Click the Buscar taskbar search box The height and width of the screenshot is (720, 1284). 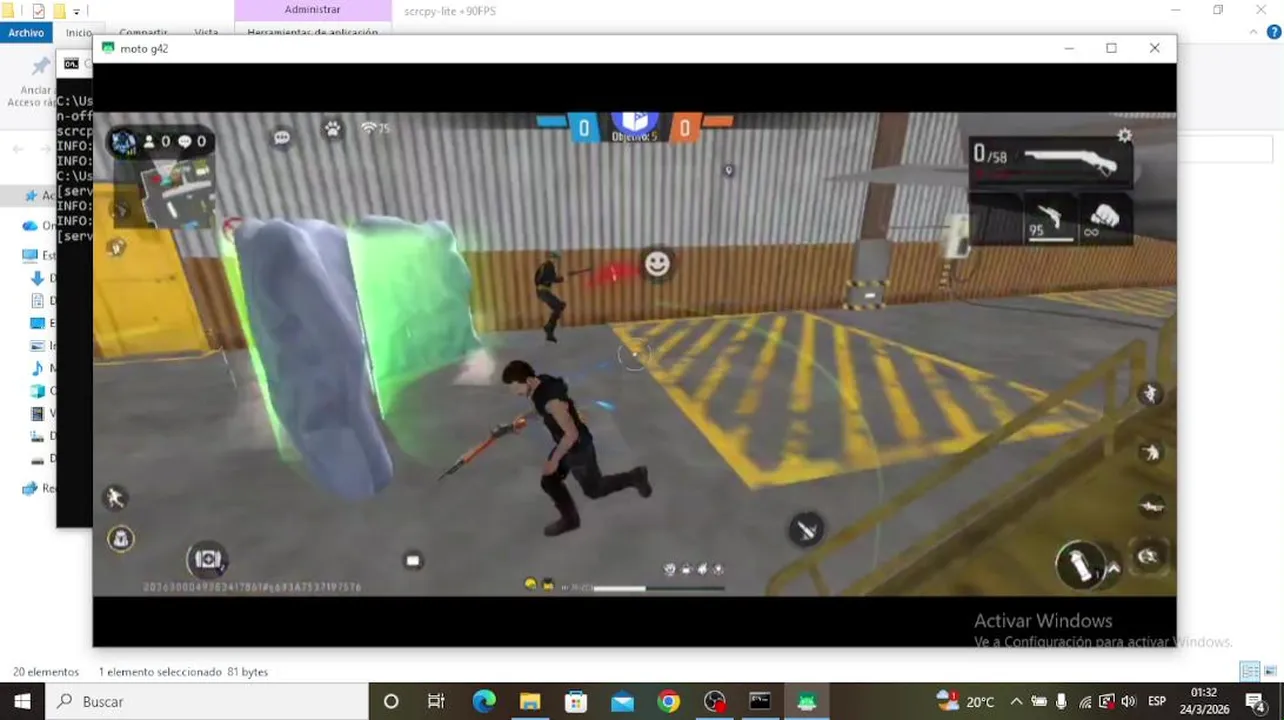tap(207, 701)
